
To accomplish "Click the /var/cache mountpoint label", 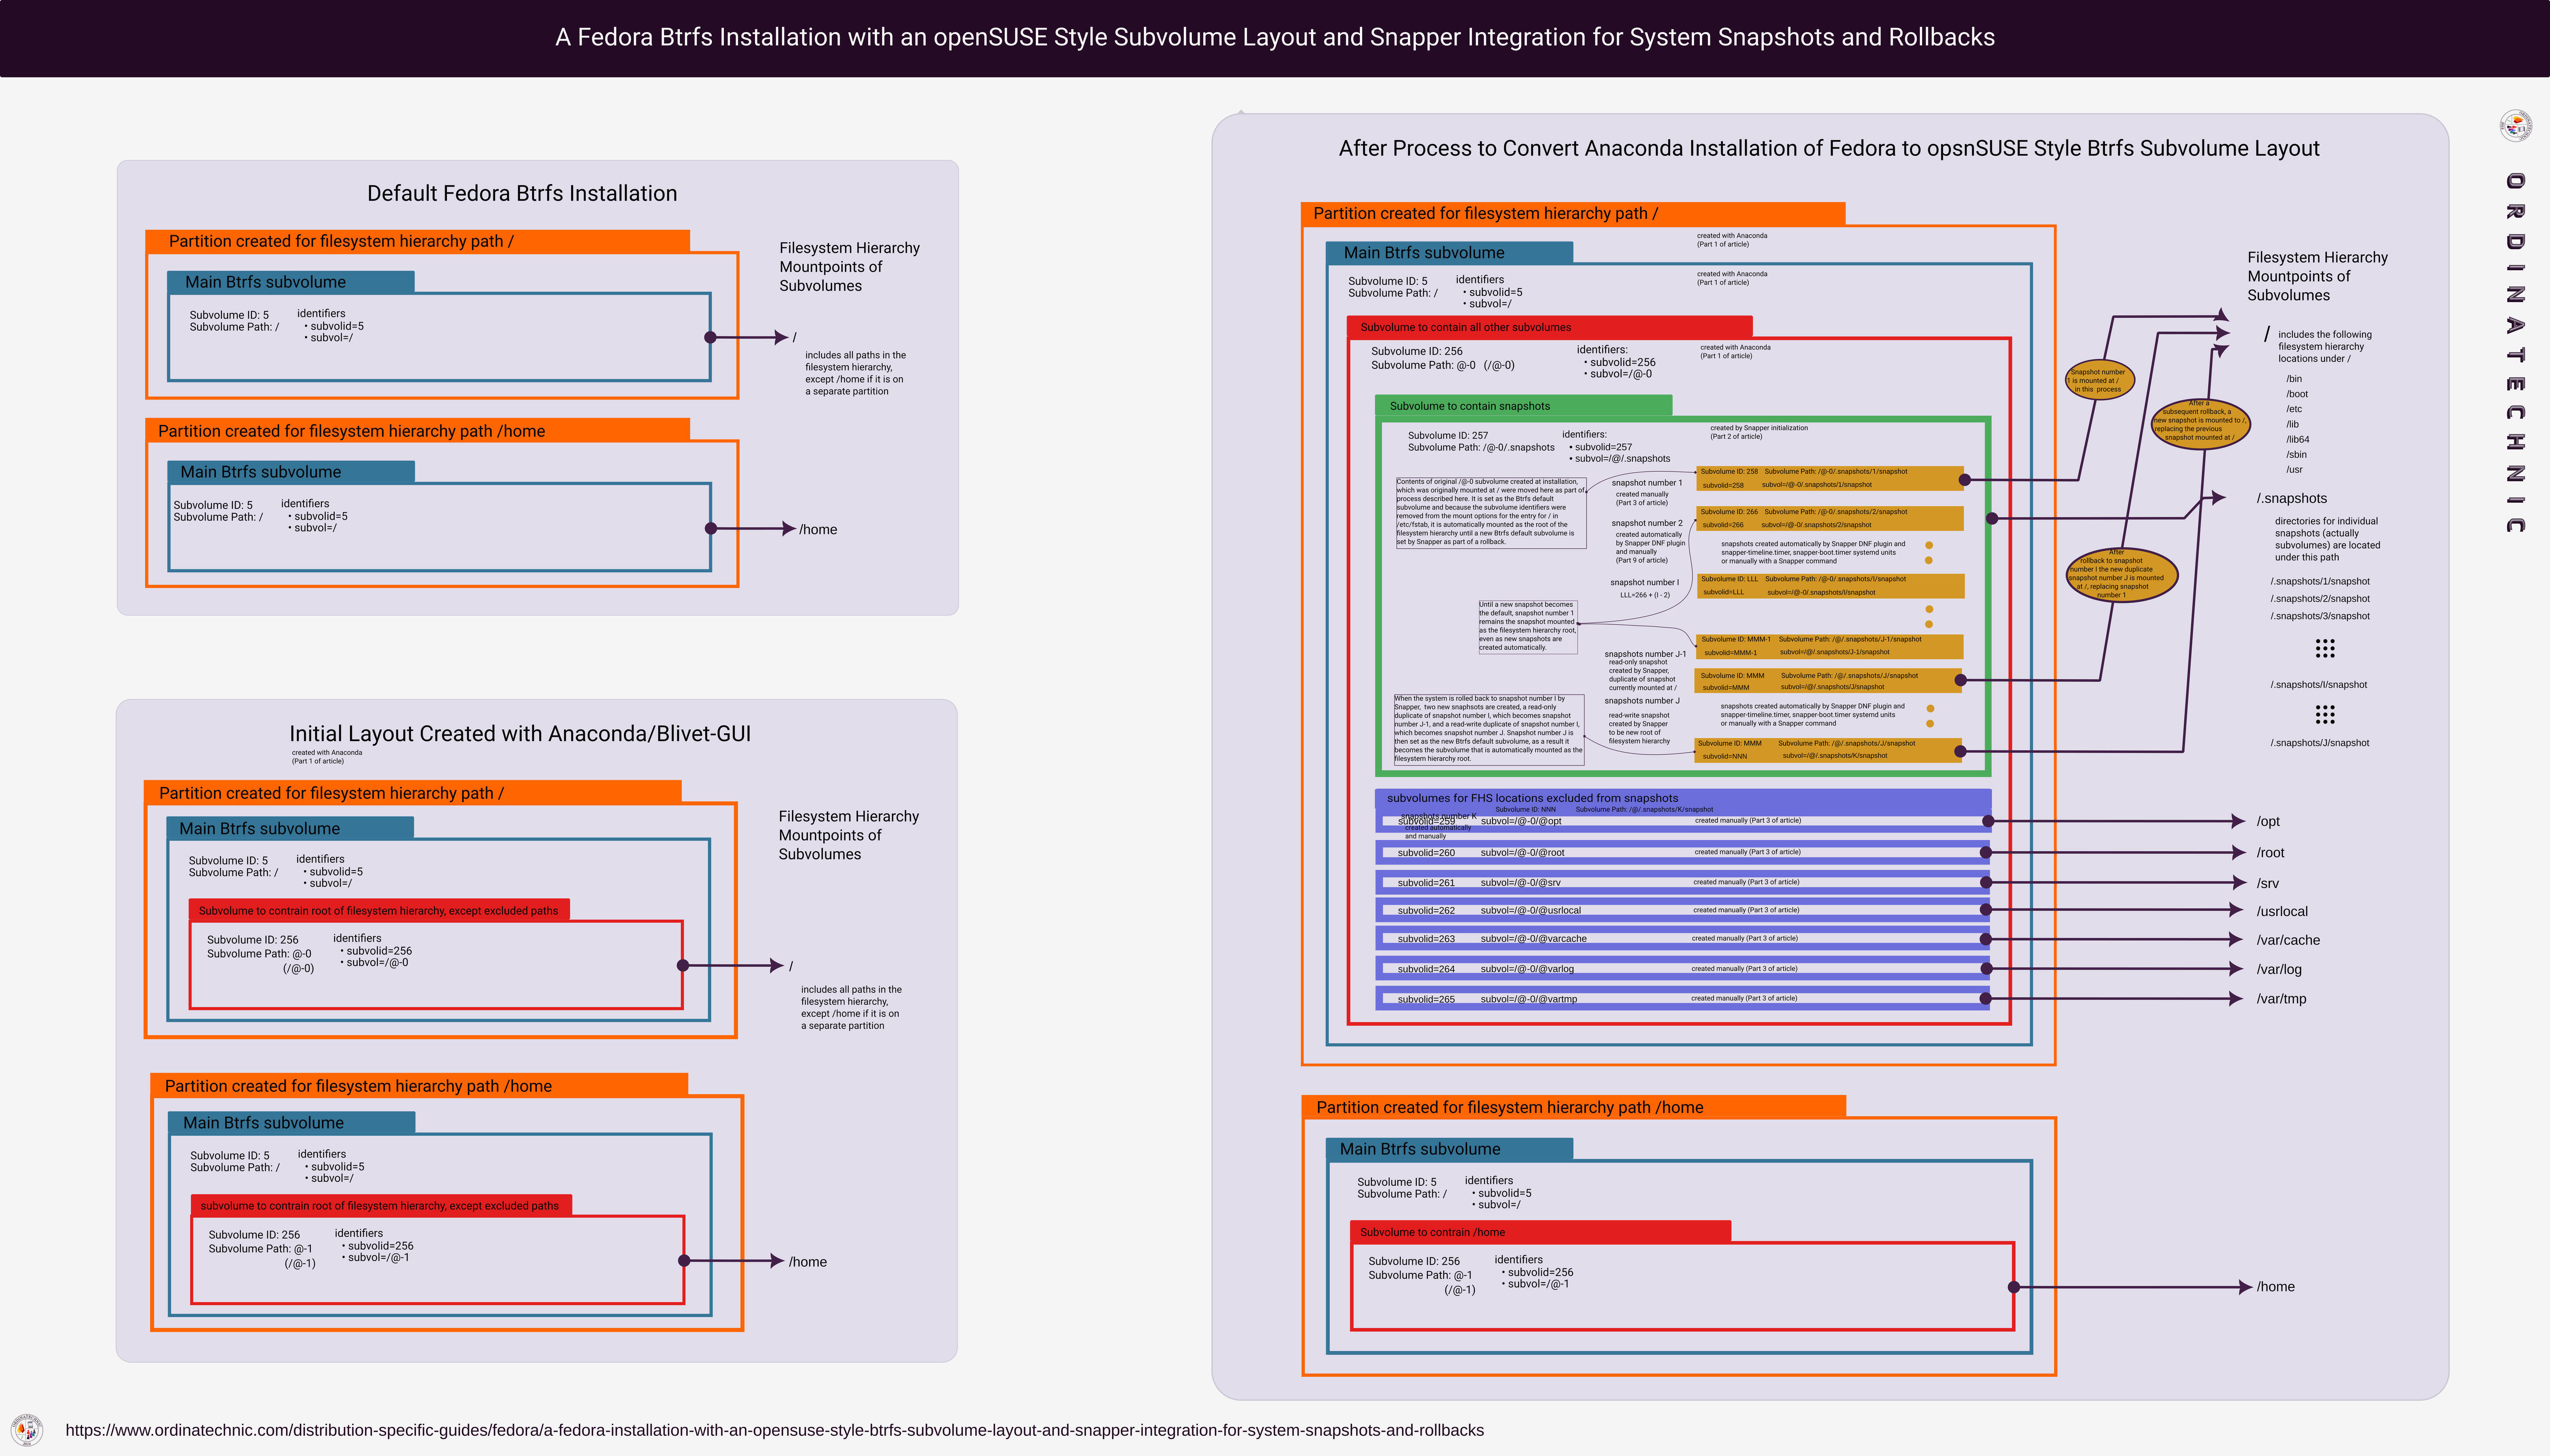I will [2288, 940].
